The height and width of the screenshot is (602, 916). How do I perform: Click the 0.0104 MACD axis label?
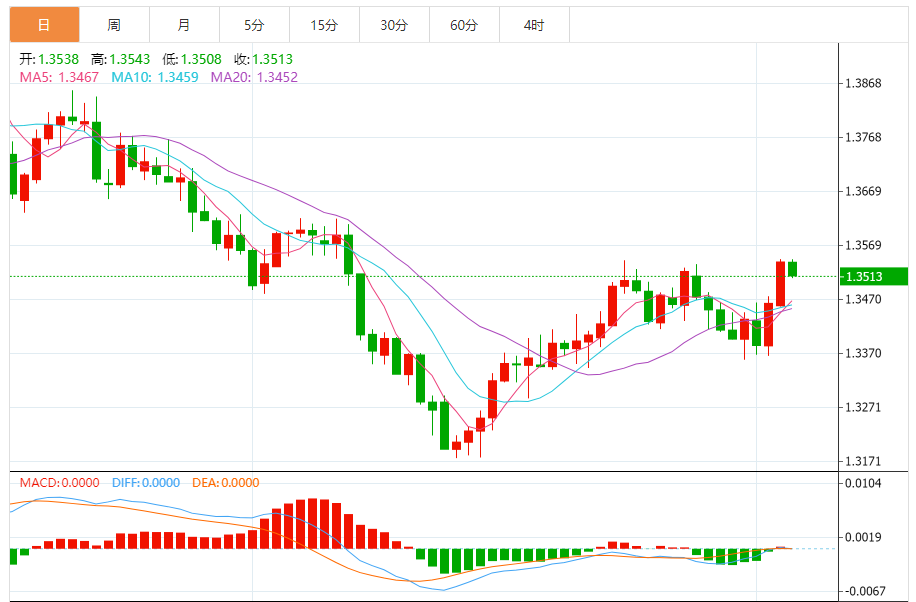863,483
